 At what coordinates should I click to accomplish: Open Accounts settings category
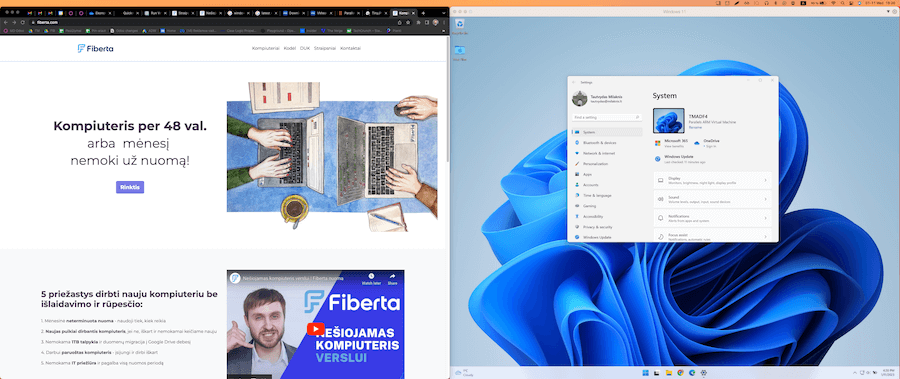tap(607, 185)
